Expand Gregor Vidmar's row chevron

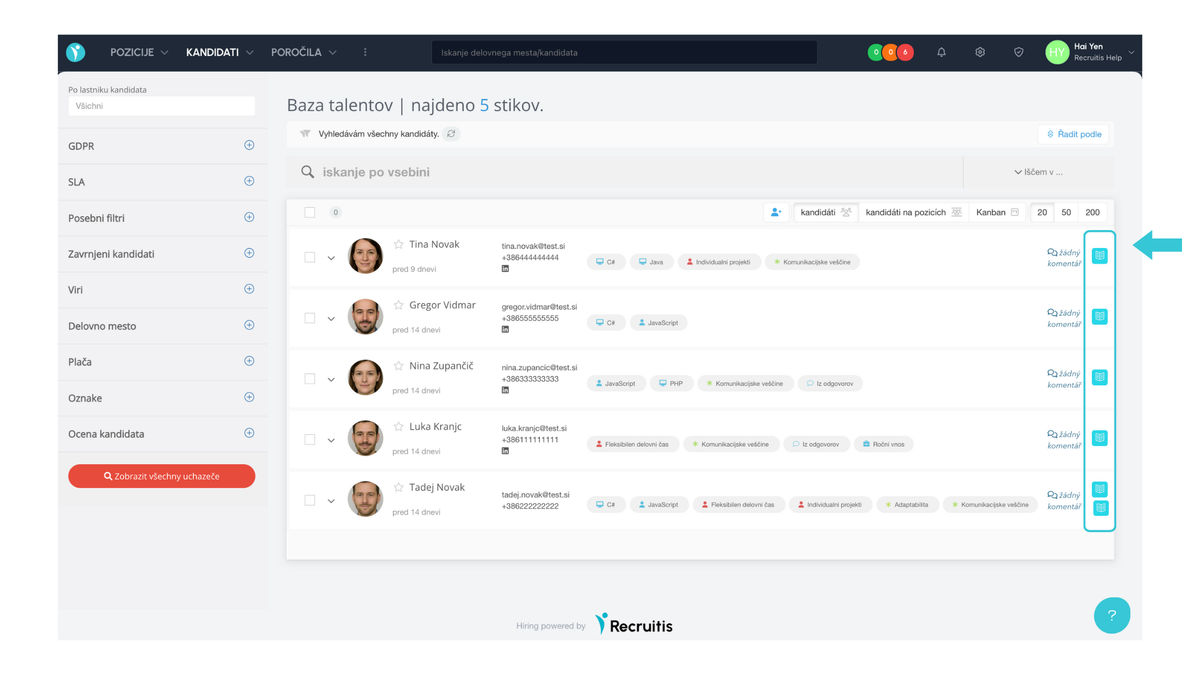point(331,319)
